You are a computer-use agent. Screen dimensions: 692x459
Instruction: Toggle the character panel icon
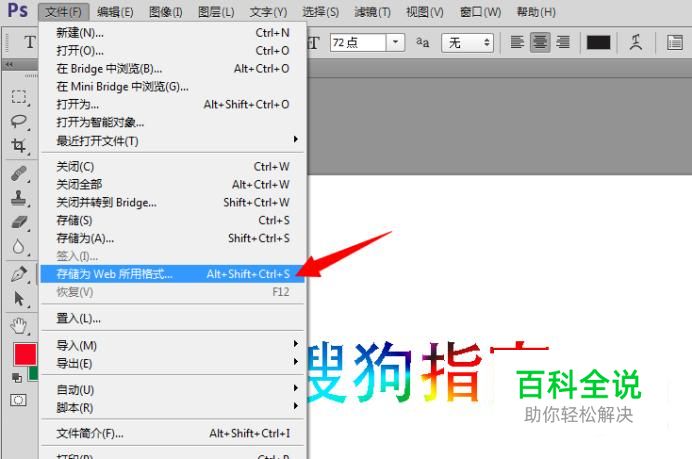[675, 43]
